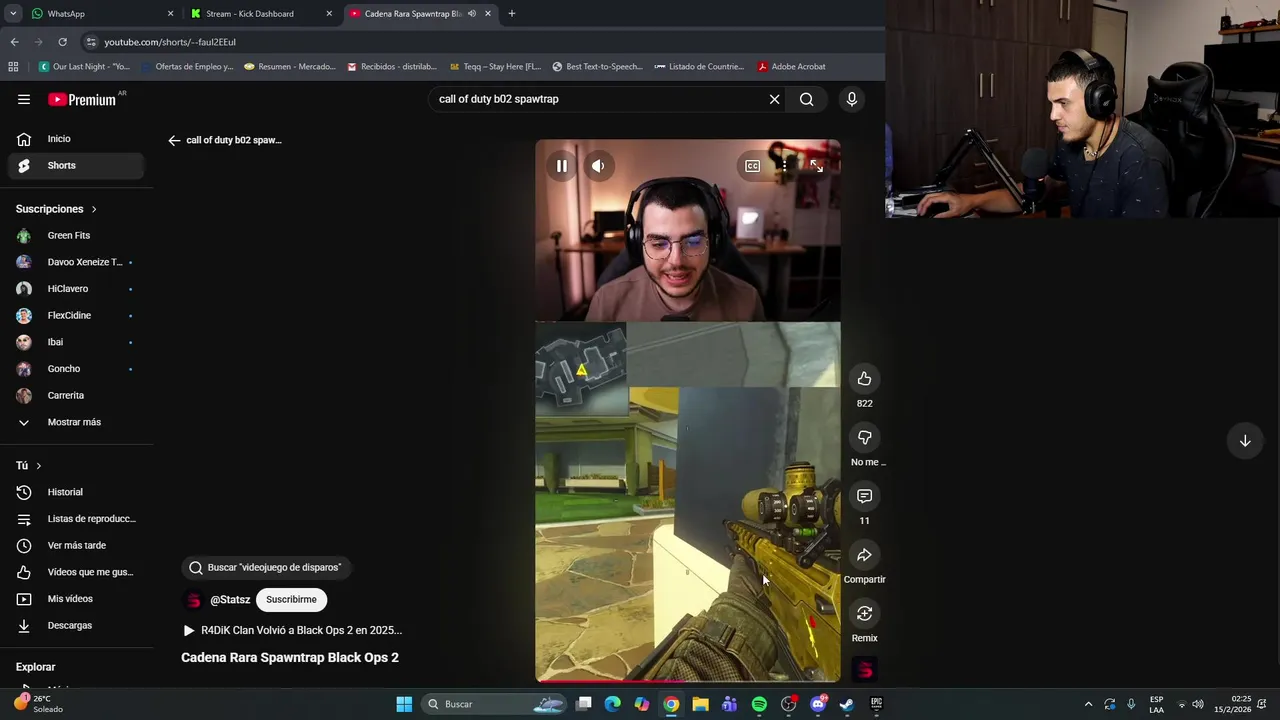The image size is (1280, 720).
Task: Open the Green Fits subscription
Action: tap(77, 236)
